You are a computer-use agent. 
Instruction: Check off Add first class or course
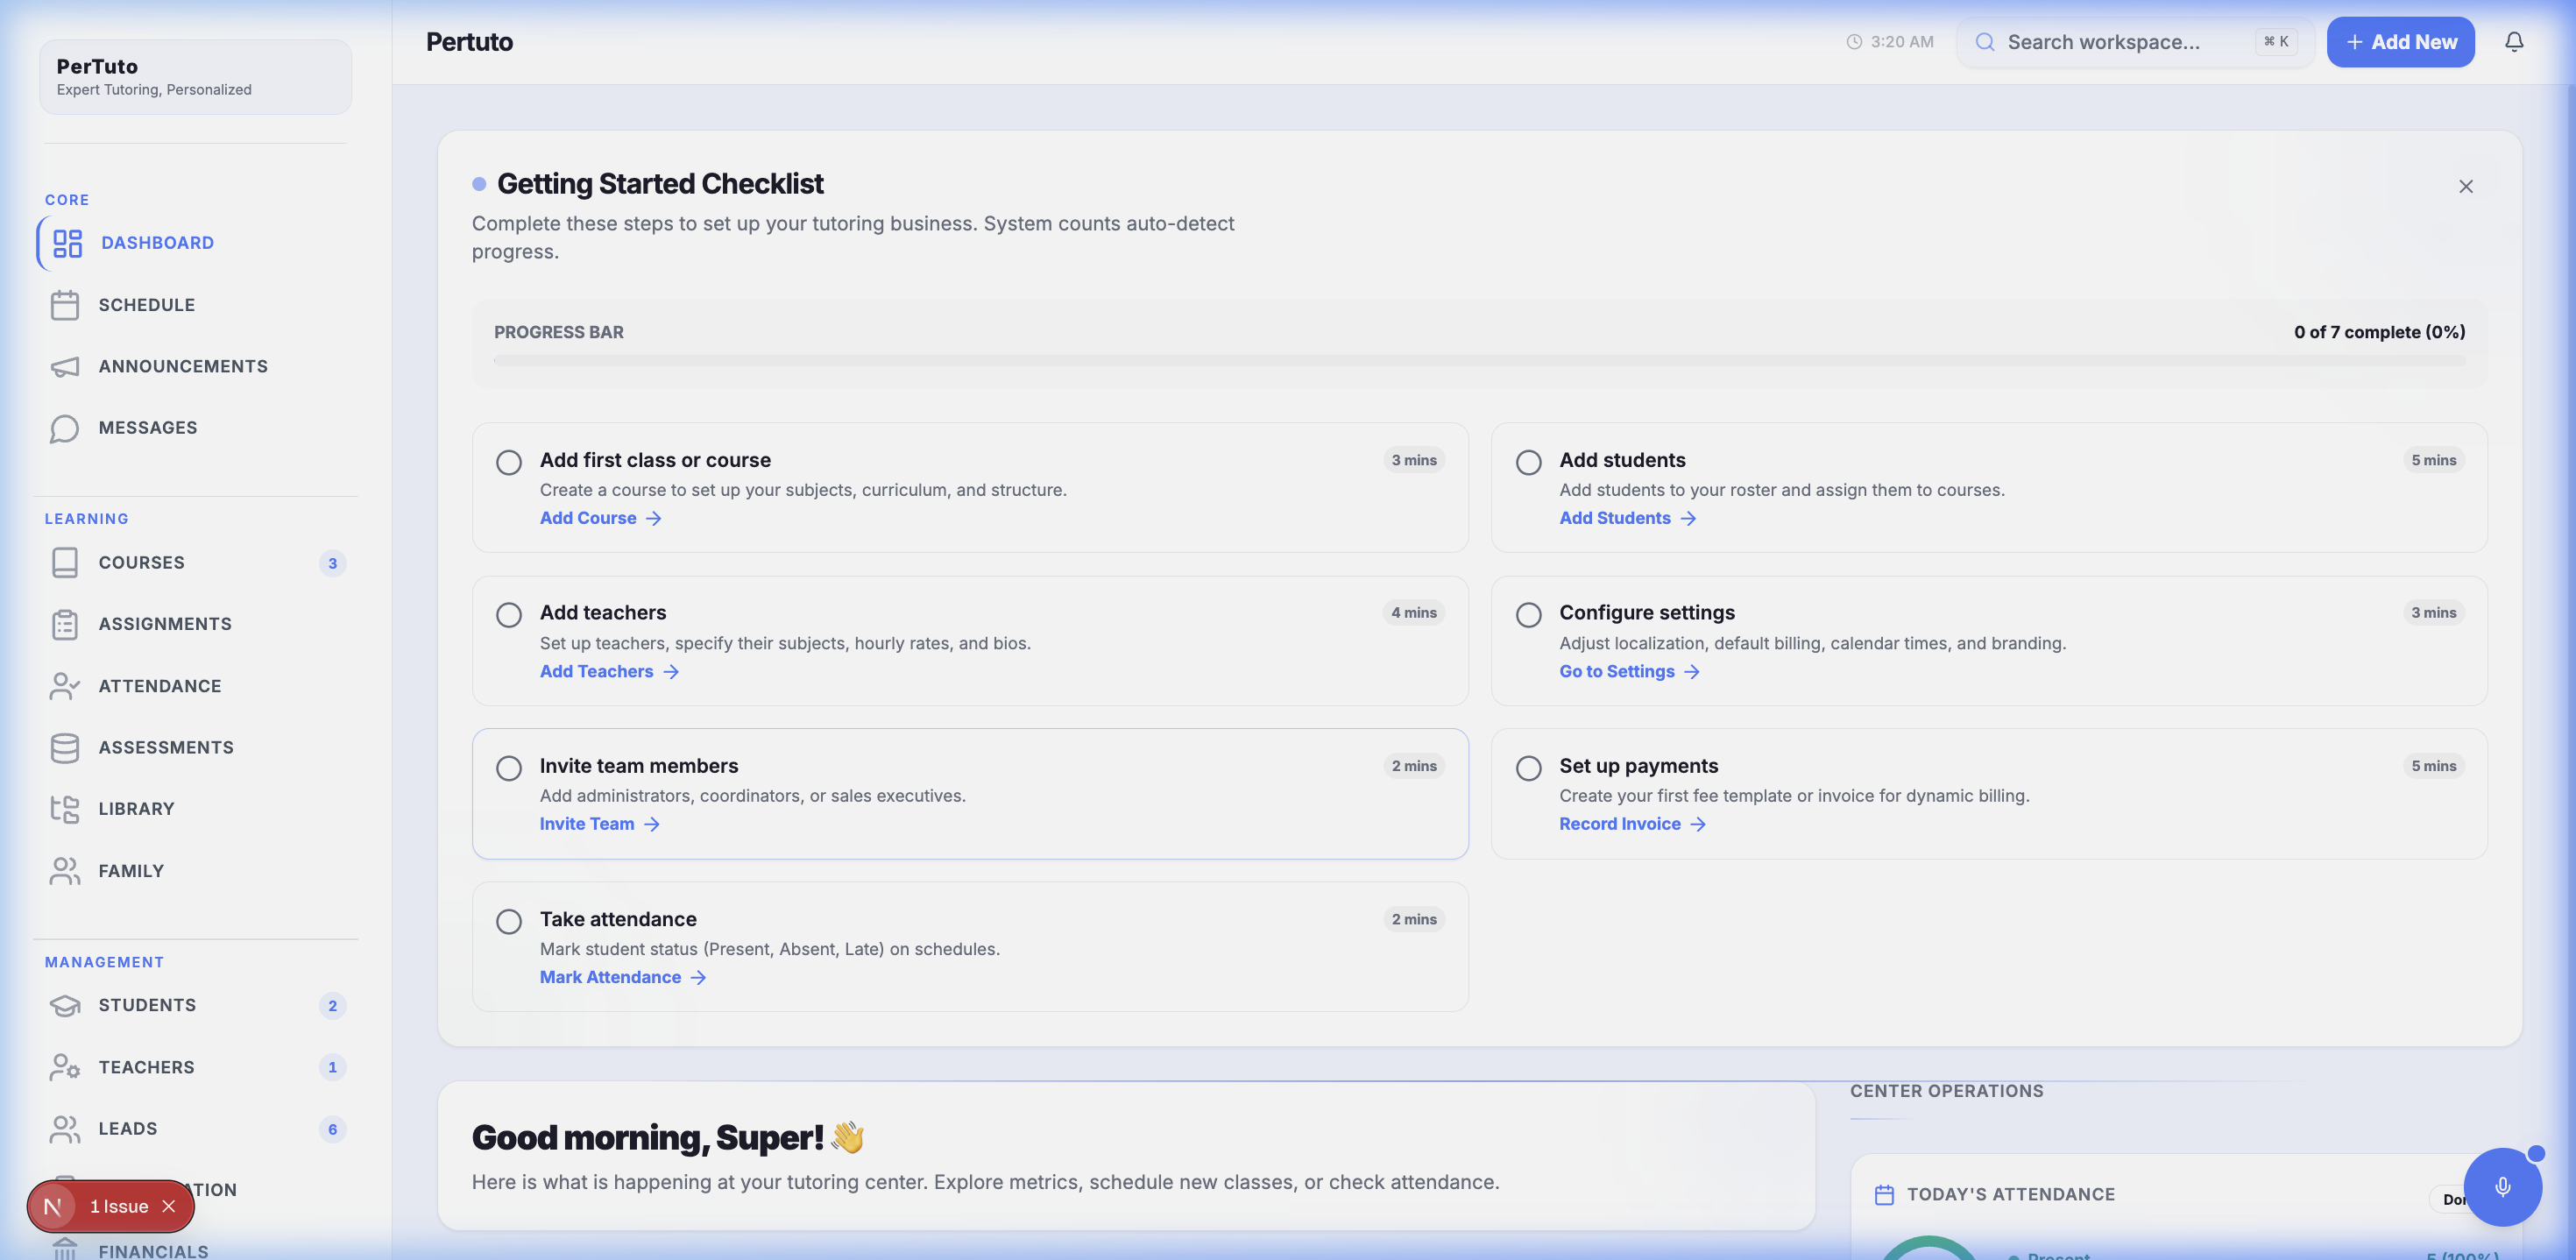click(509, 462)
